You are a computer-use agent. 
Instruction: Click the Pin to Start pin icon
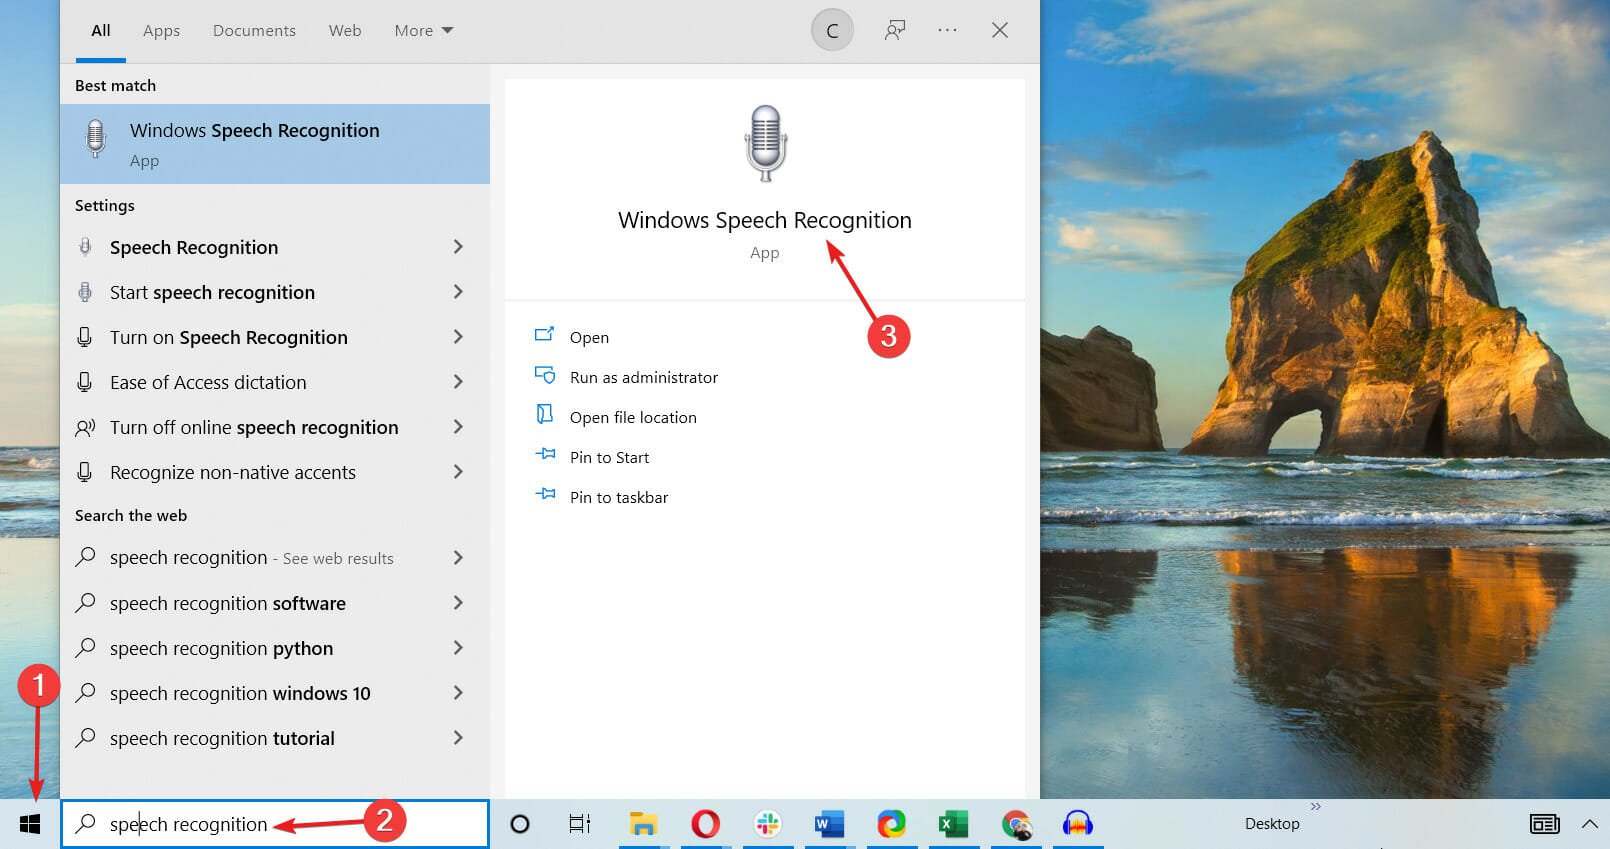point(545,453)
